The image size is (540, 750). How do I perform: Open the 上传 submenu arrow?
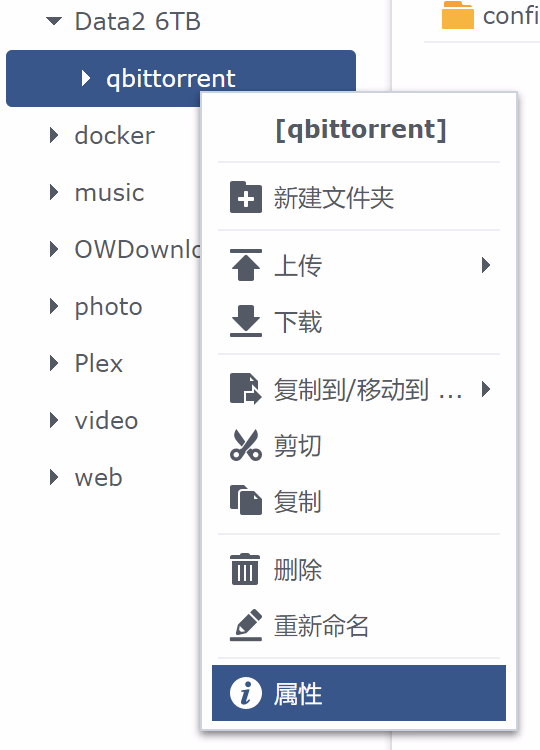[486, 265]
